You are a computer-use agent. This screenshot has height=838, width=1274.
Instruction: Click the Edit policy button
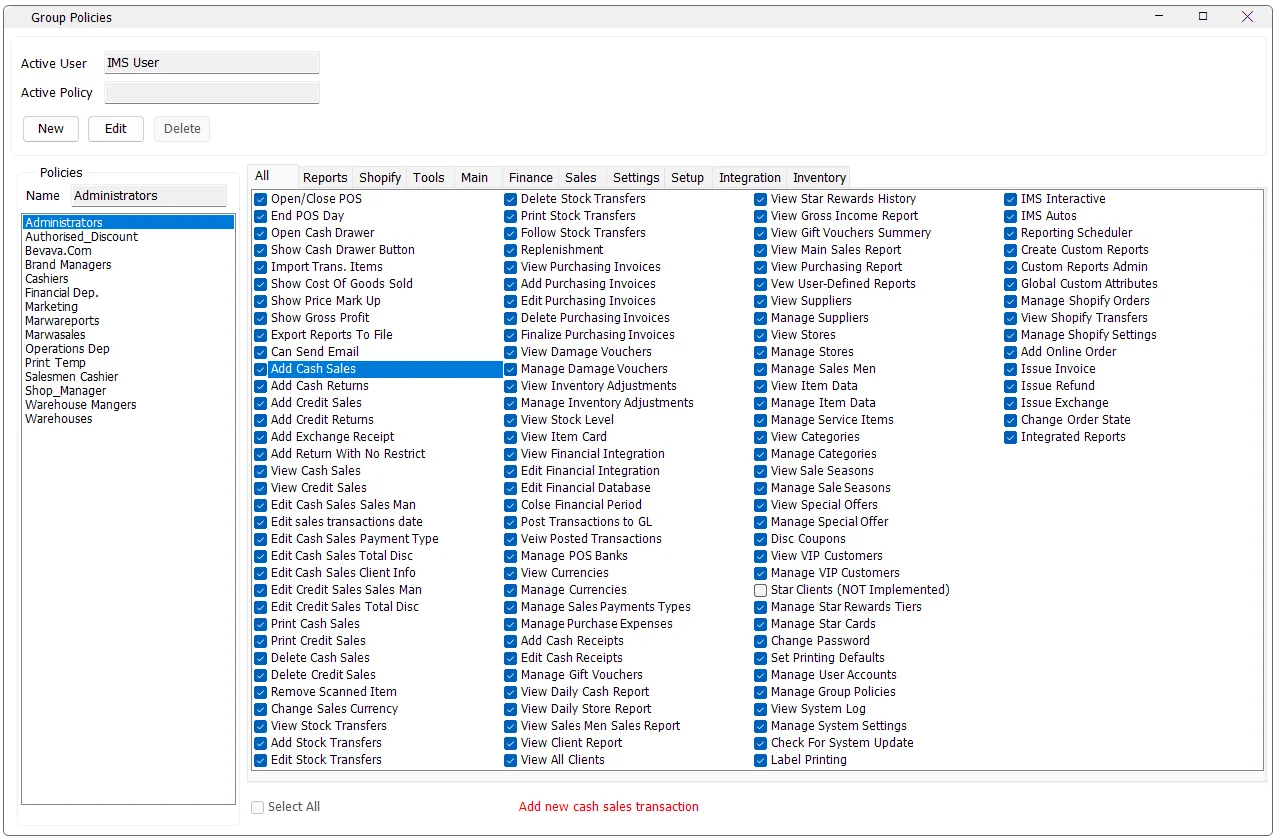(x=116, y=129)
